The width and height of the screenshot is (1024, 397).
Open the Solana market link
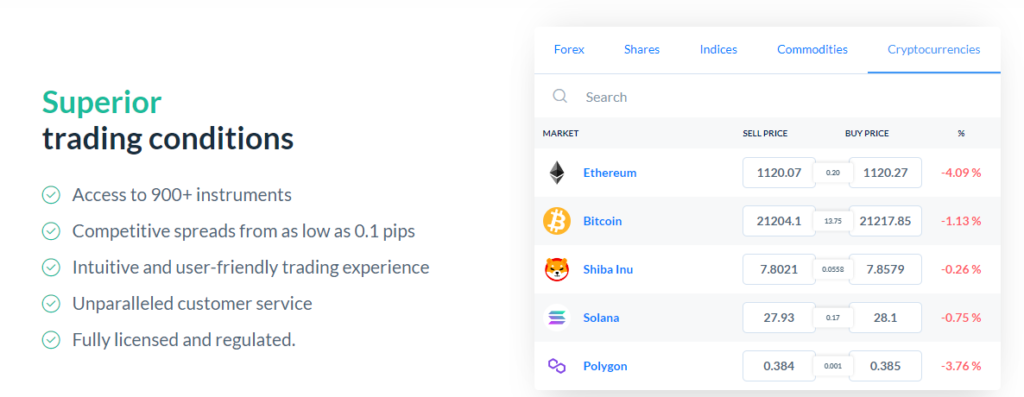point(601,318)
